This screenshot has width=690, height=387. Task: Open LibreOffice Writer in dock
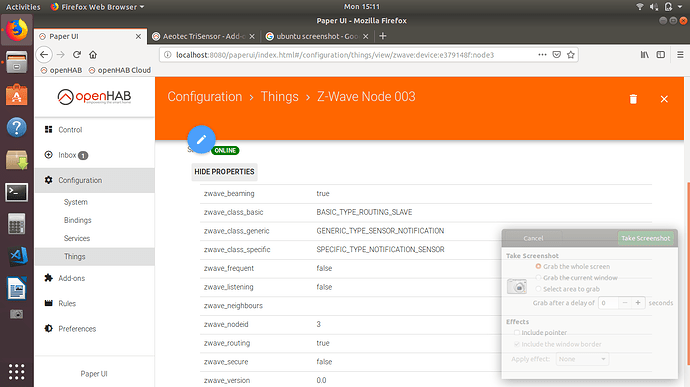coord(17,289)
